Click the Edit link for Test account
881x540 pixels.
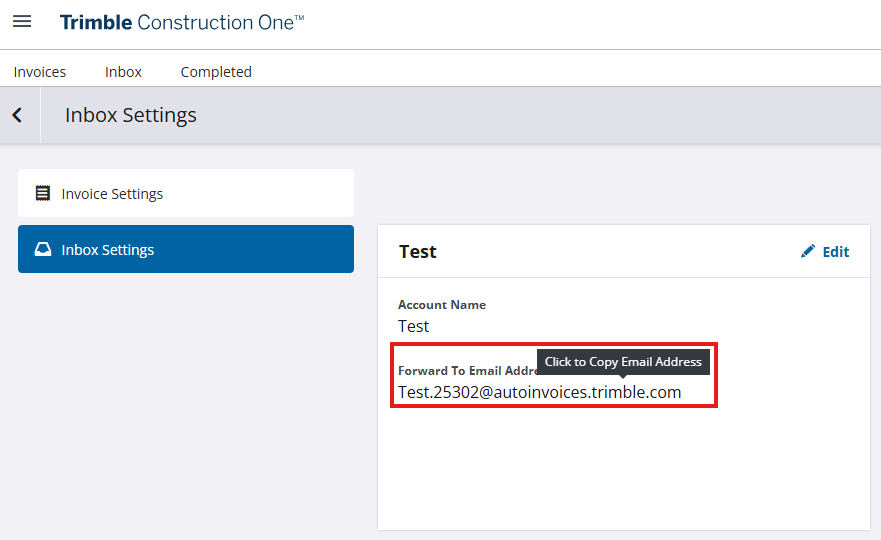point(825,252)
